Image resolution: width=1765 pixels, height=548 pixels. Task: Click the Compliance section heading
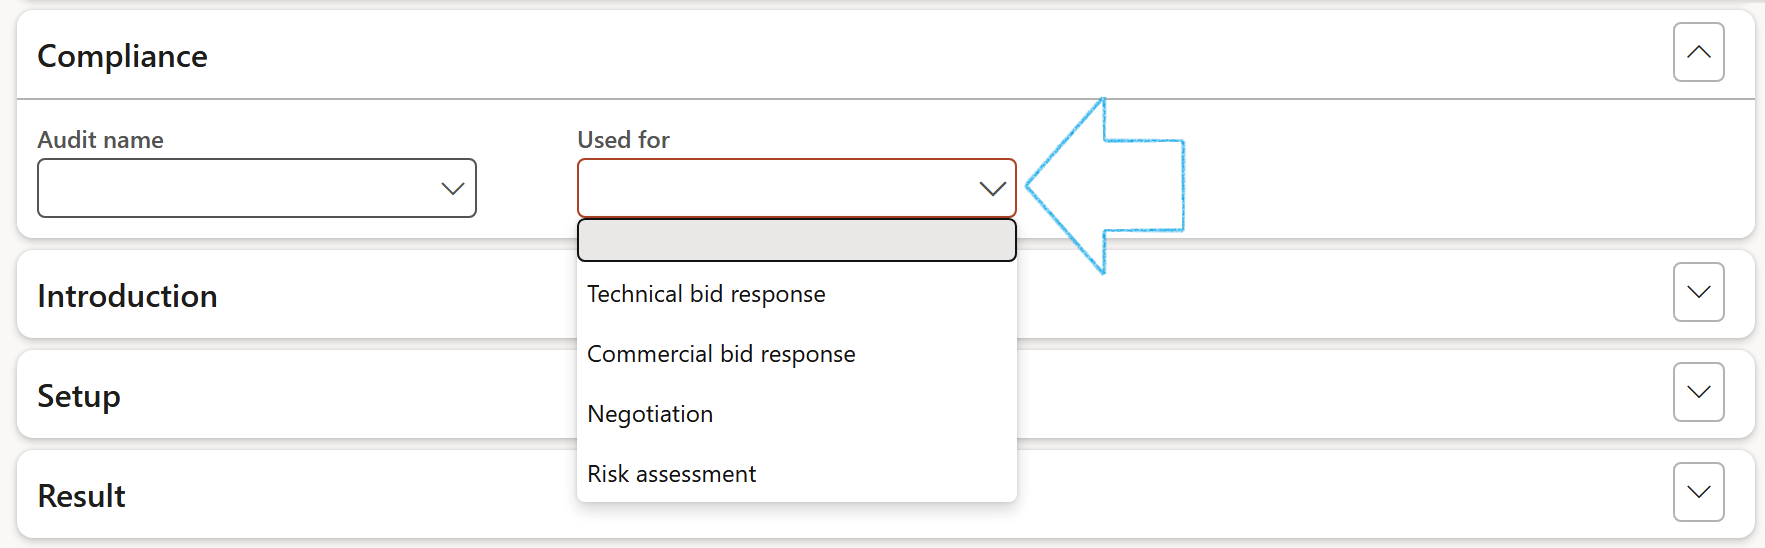122,56
